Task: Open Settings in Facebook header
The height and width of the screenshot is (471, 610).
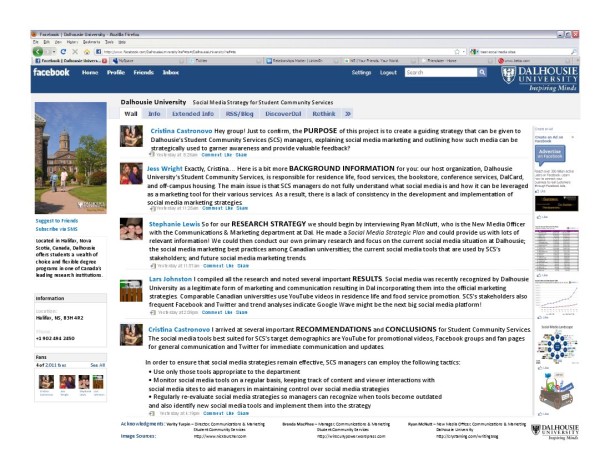Action: point(361,72)
